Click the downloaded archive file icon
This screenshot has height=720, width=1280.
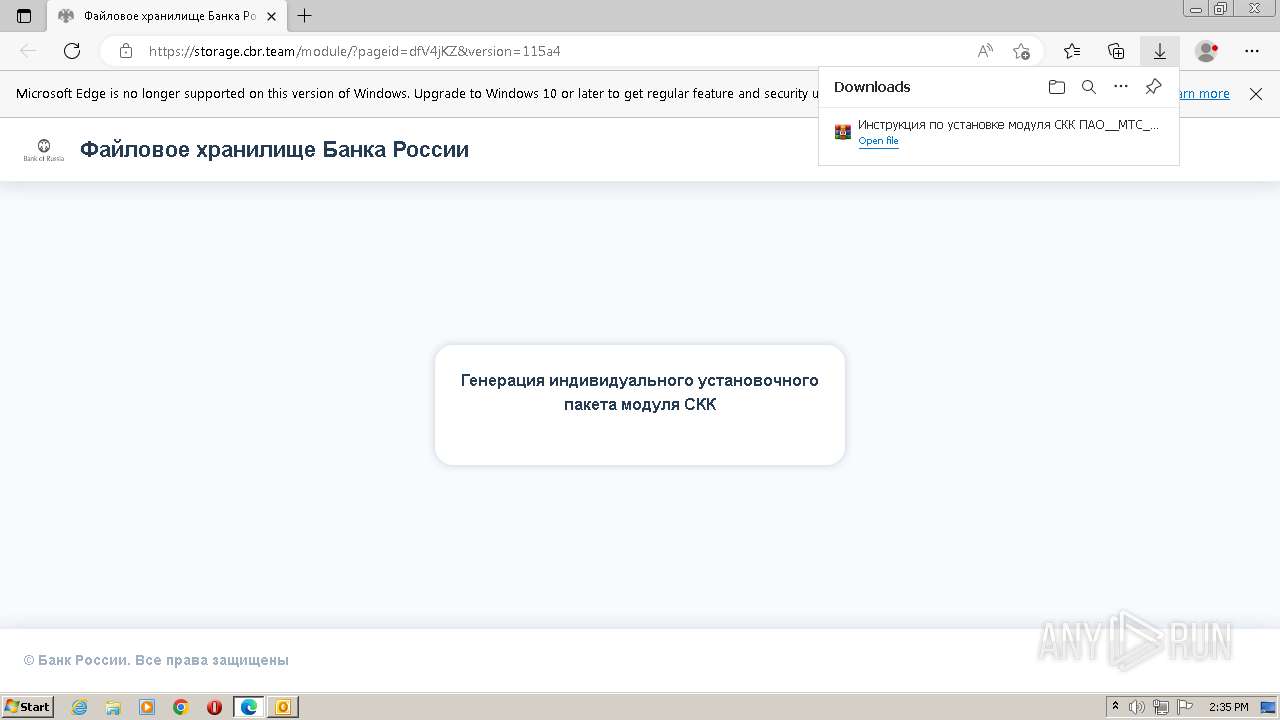(x=843, y=132)
